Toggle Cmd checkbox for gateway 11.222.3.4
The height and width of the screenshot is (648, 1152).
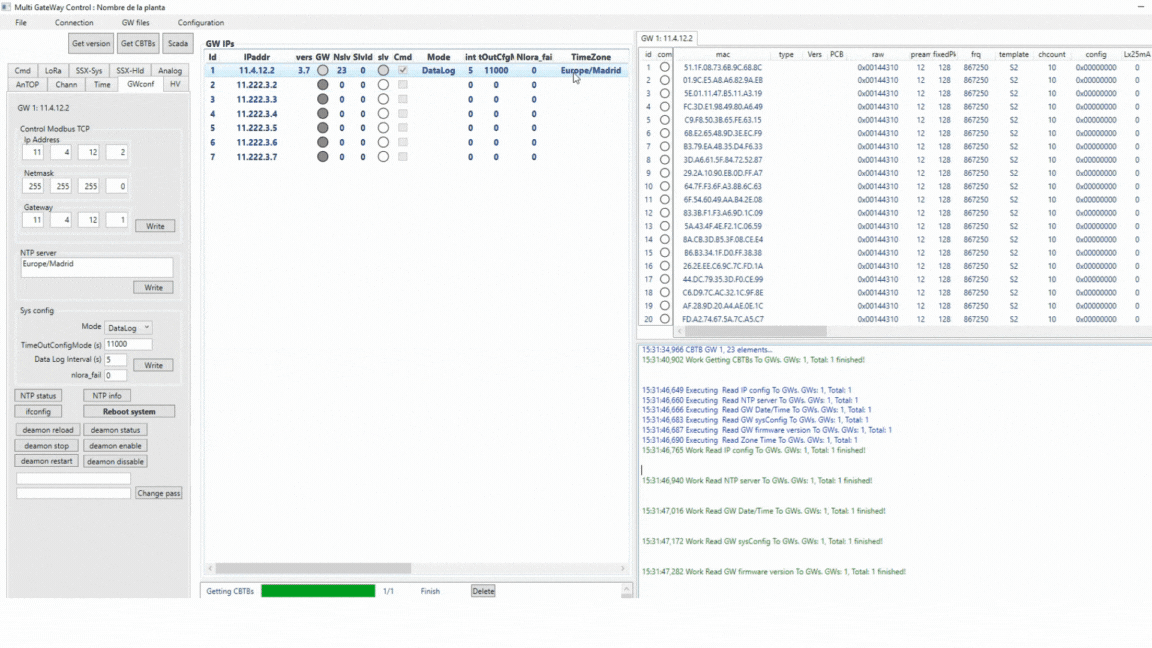[x=403, y=114]
